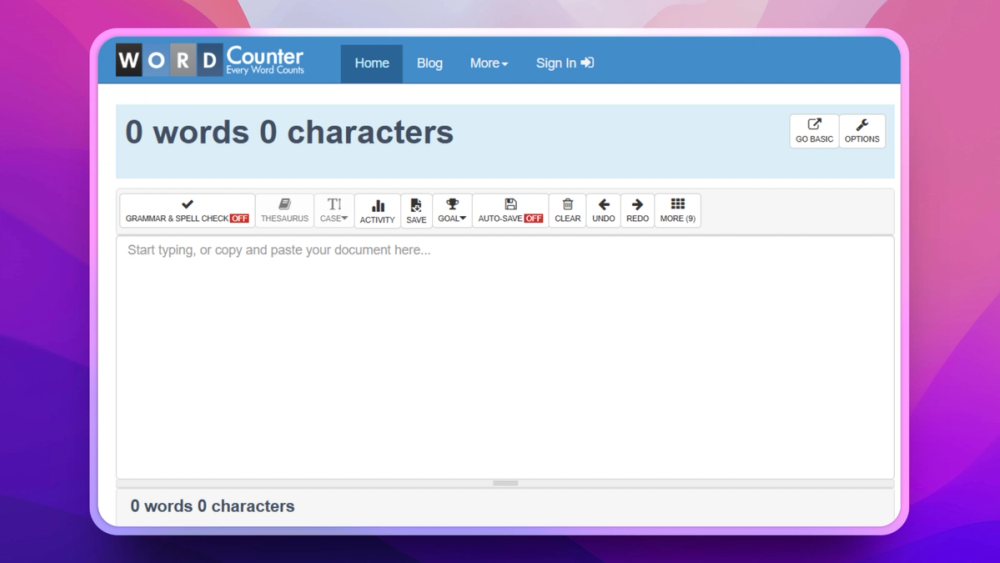Click the Redo arrow
Viewport: 1000px width, 563px height.
(637, 210)
